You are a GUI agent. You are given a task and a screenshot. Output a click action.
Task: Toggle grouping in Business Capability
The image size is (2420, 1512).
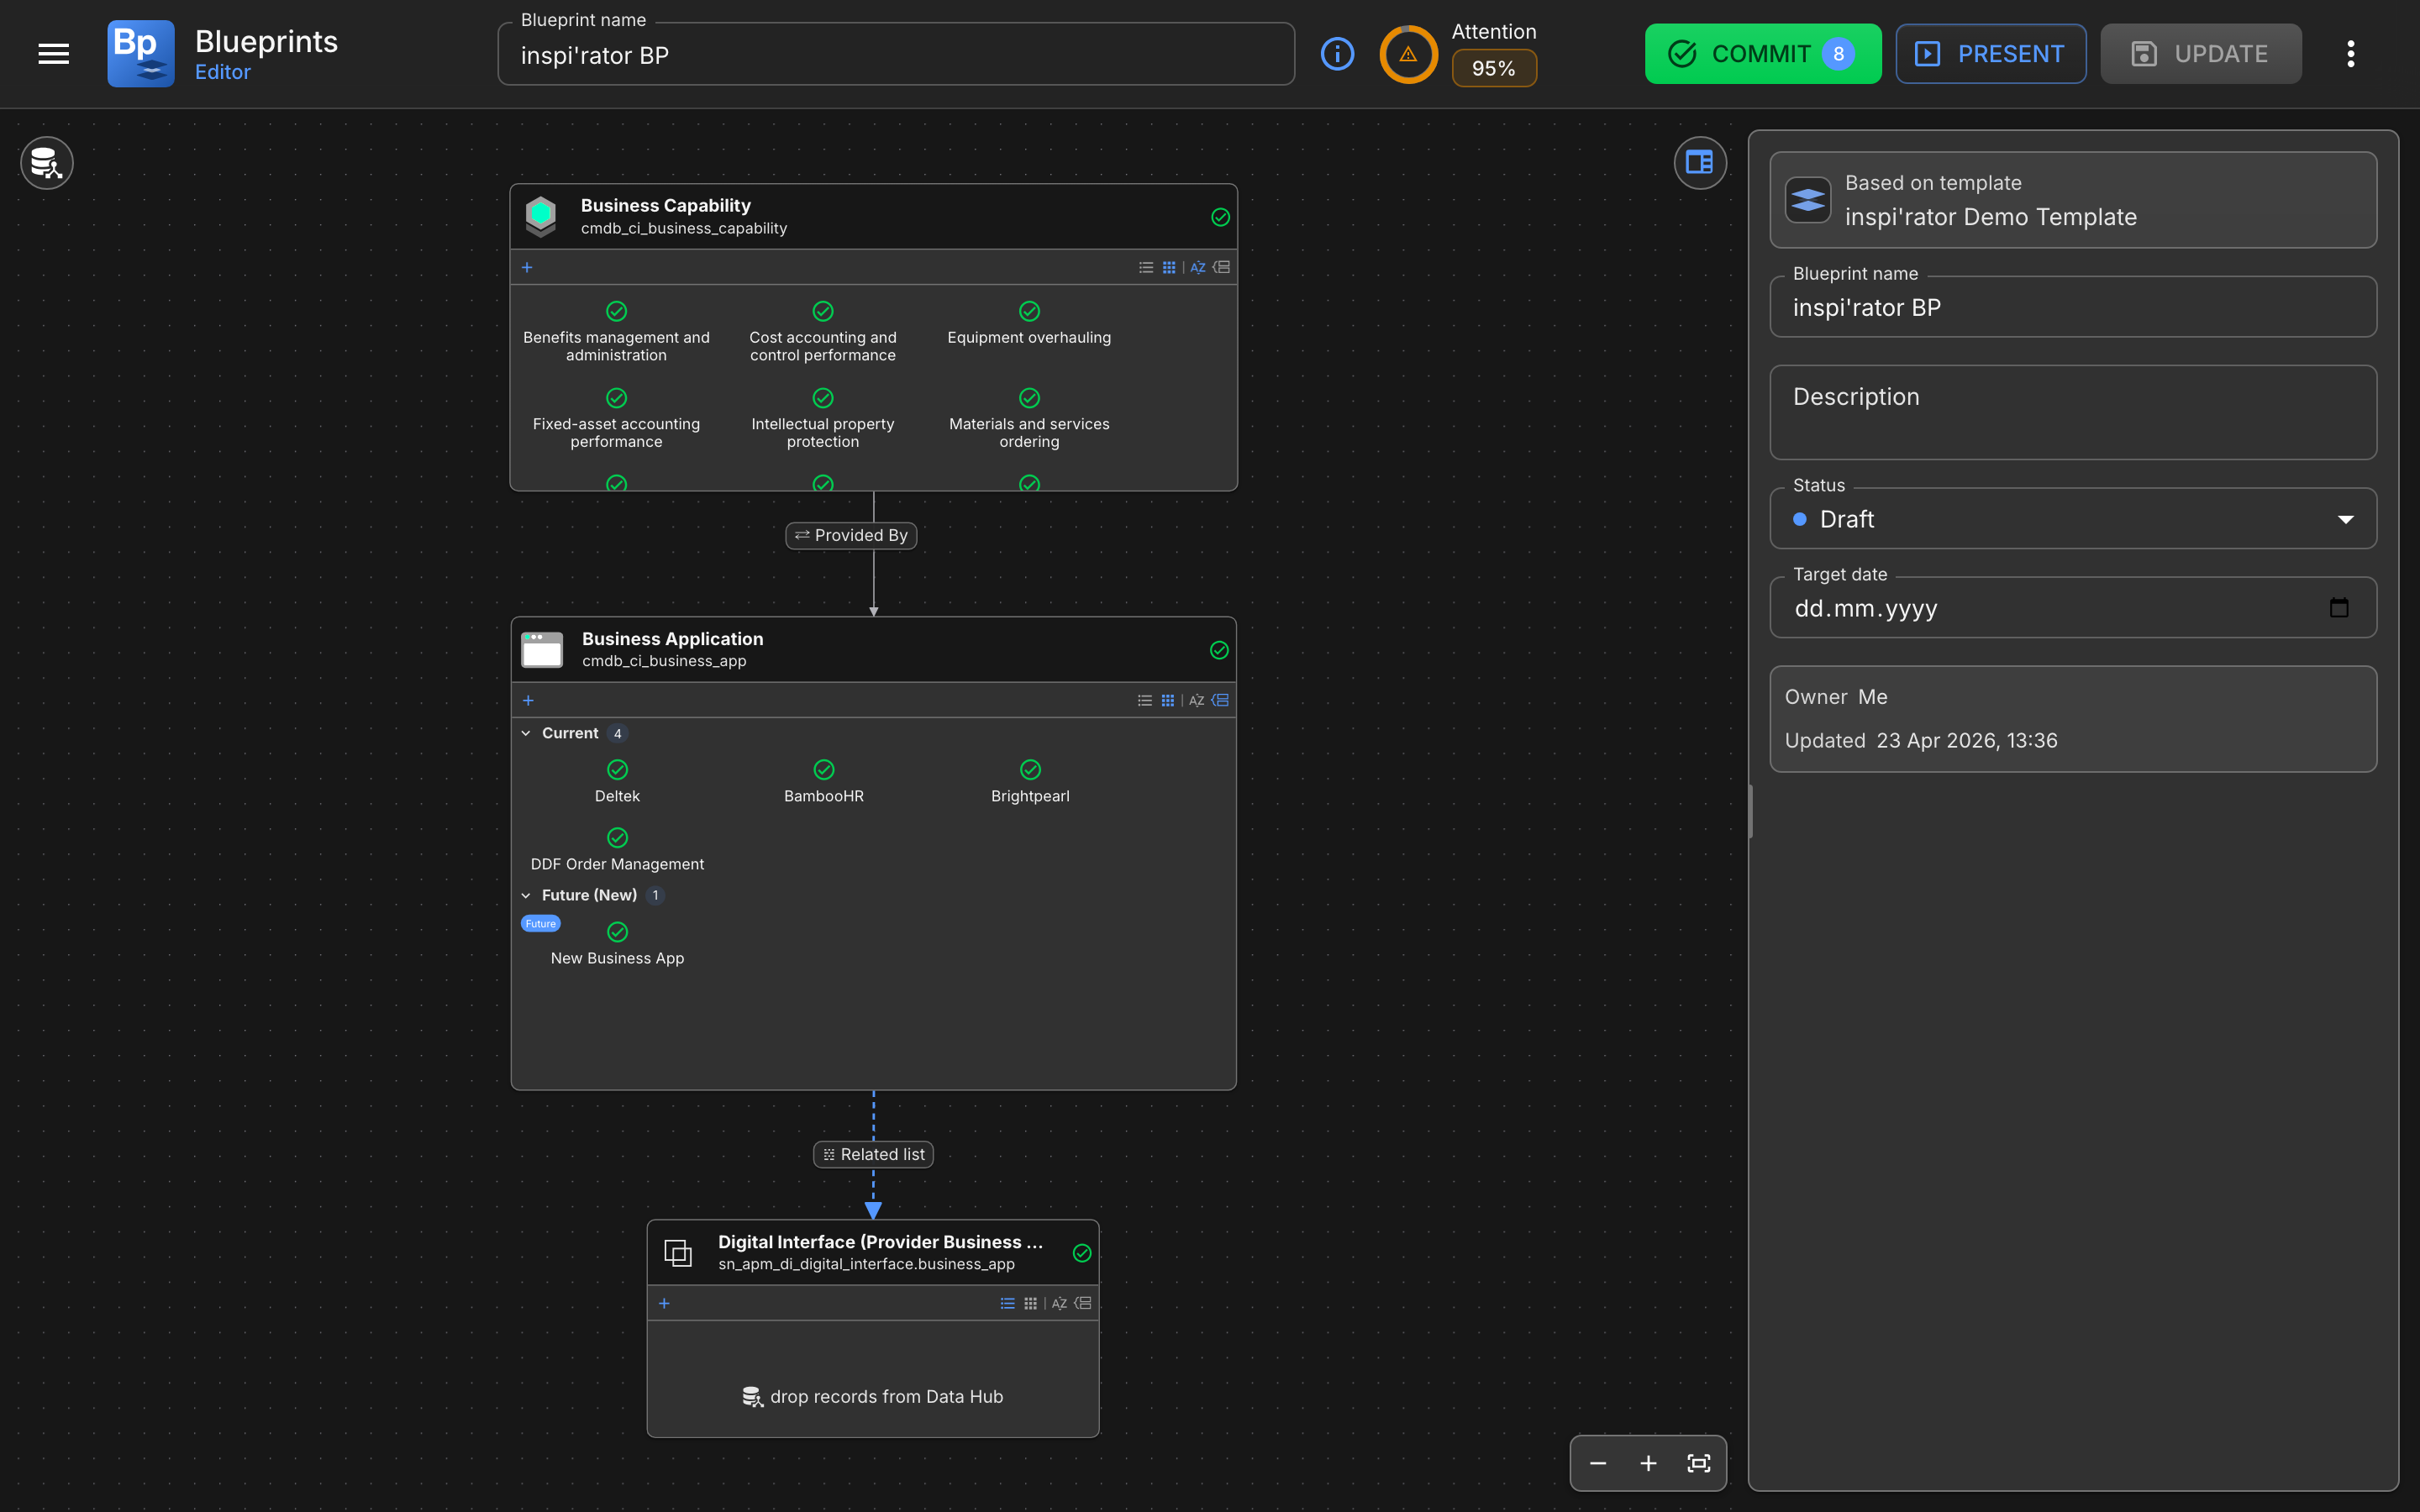pyautogui.click(x=1221, y=267)
